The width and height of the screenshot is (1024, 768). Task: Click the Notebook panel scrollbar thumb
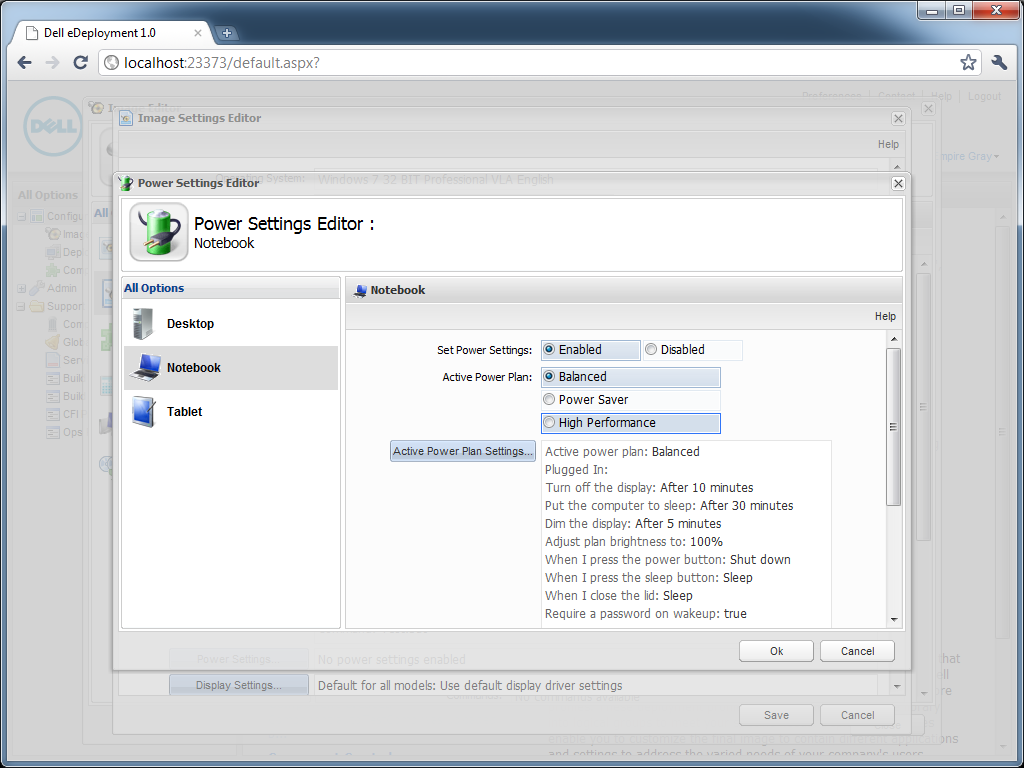pos(893,427)
